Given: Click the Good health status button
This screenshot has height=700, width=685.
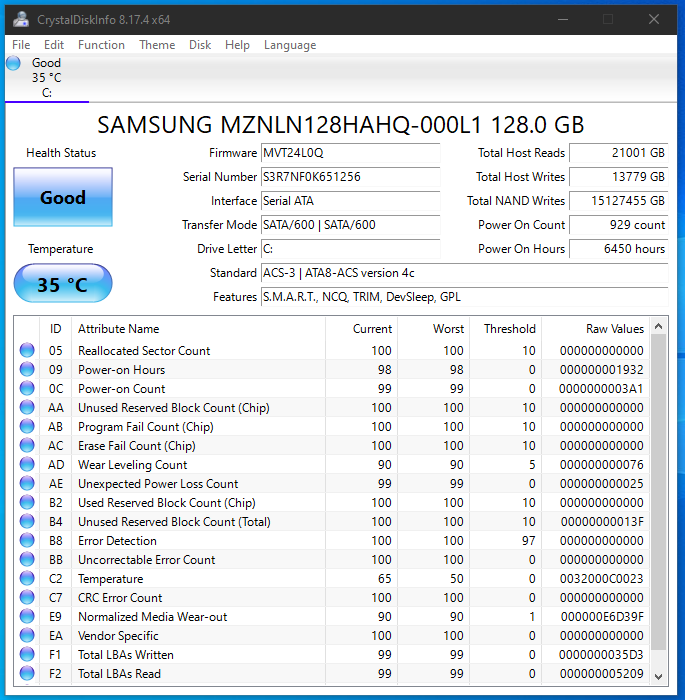Looking at the screenshot, I should (x=63, y=197).
